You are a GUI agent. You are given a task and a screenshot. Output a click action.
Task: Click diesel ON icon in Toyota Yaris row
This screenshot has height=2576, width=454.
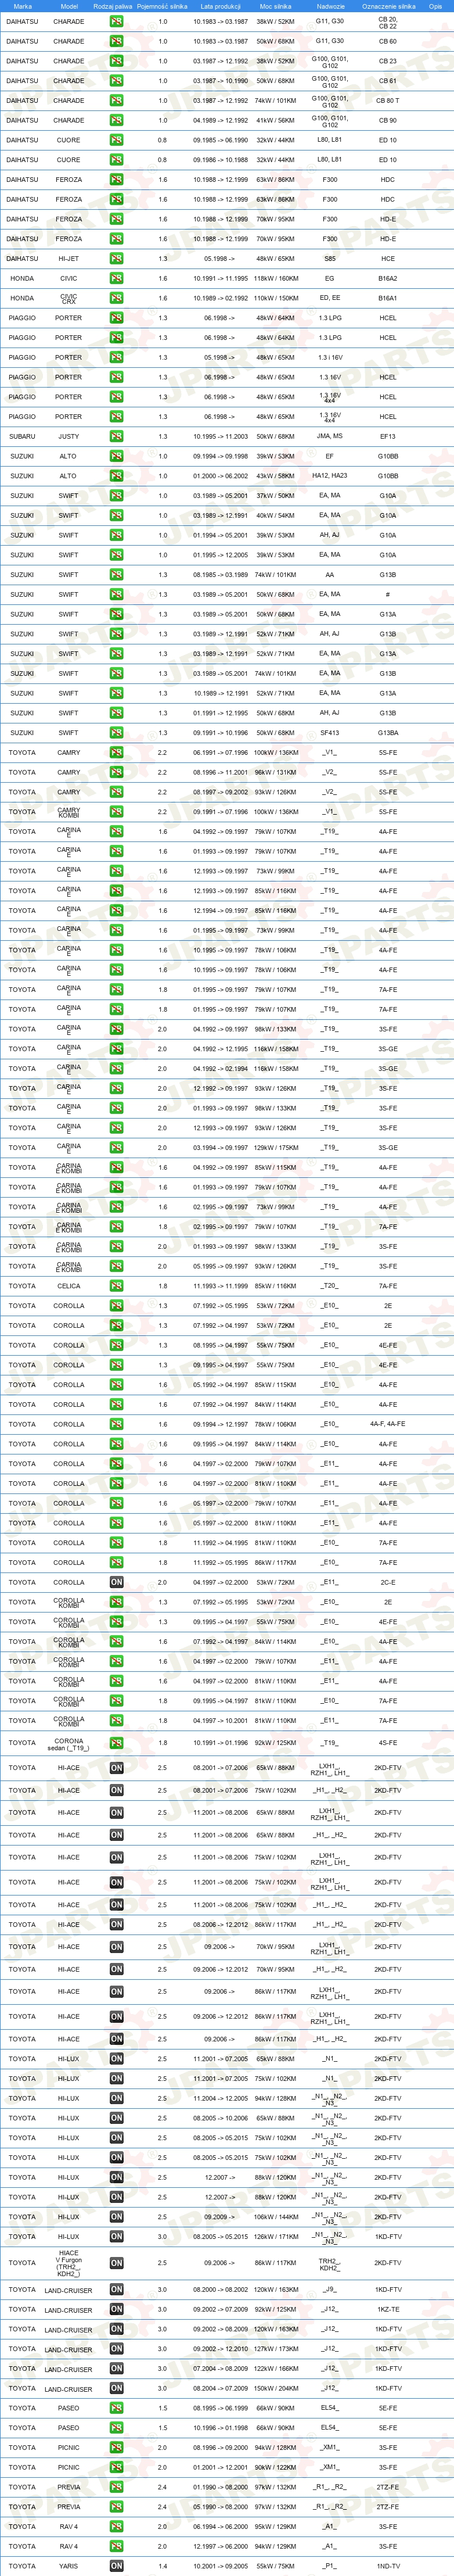click(x=117, y=2566)
